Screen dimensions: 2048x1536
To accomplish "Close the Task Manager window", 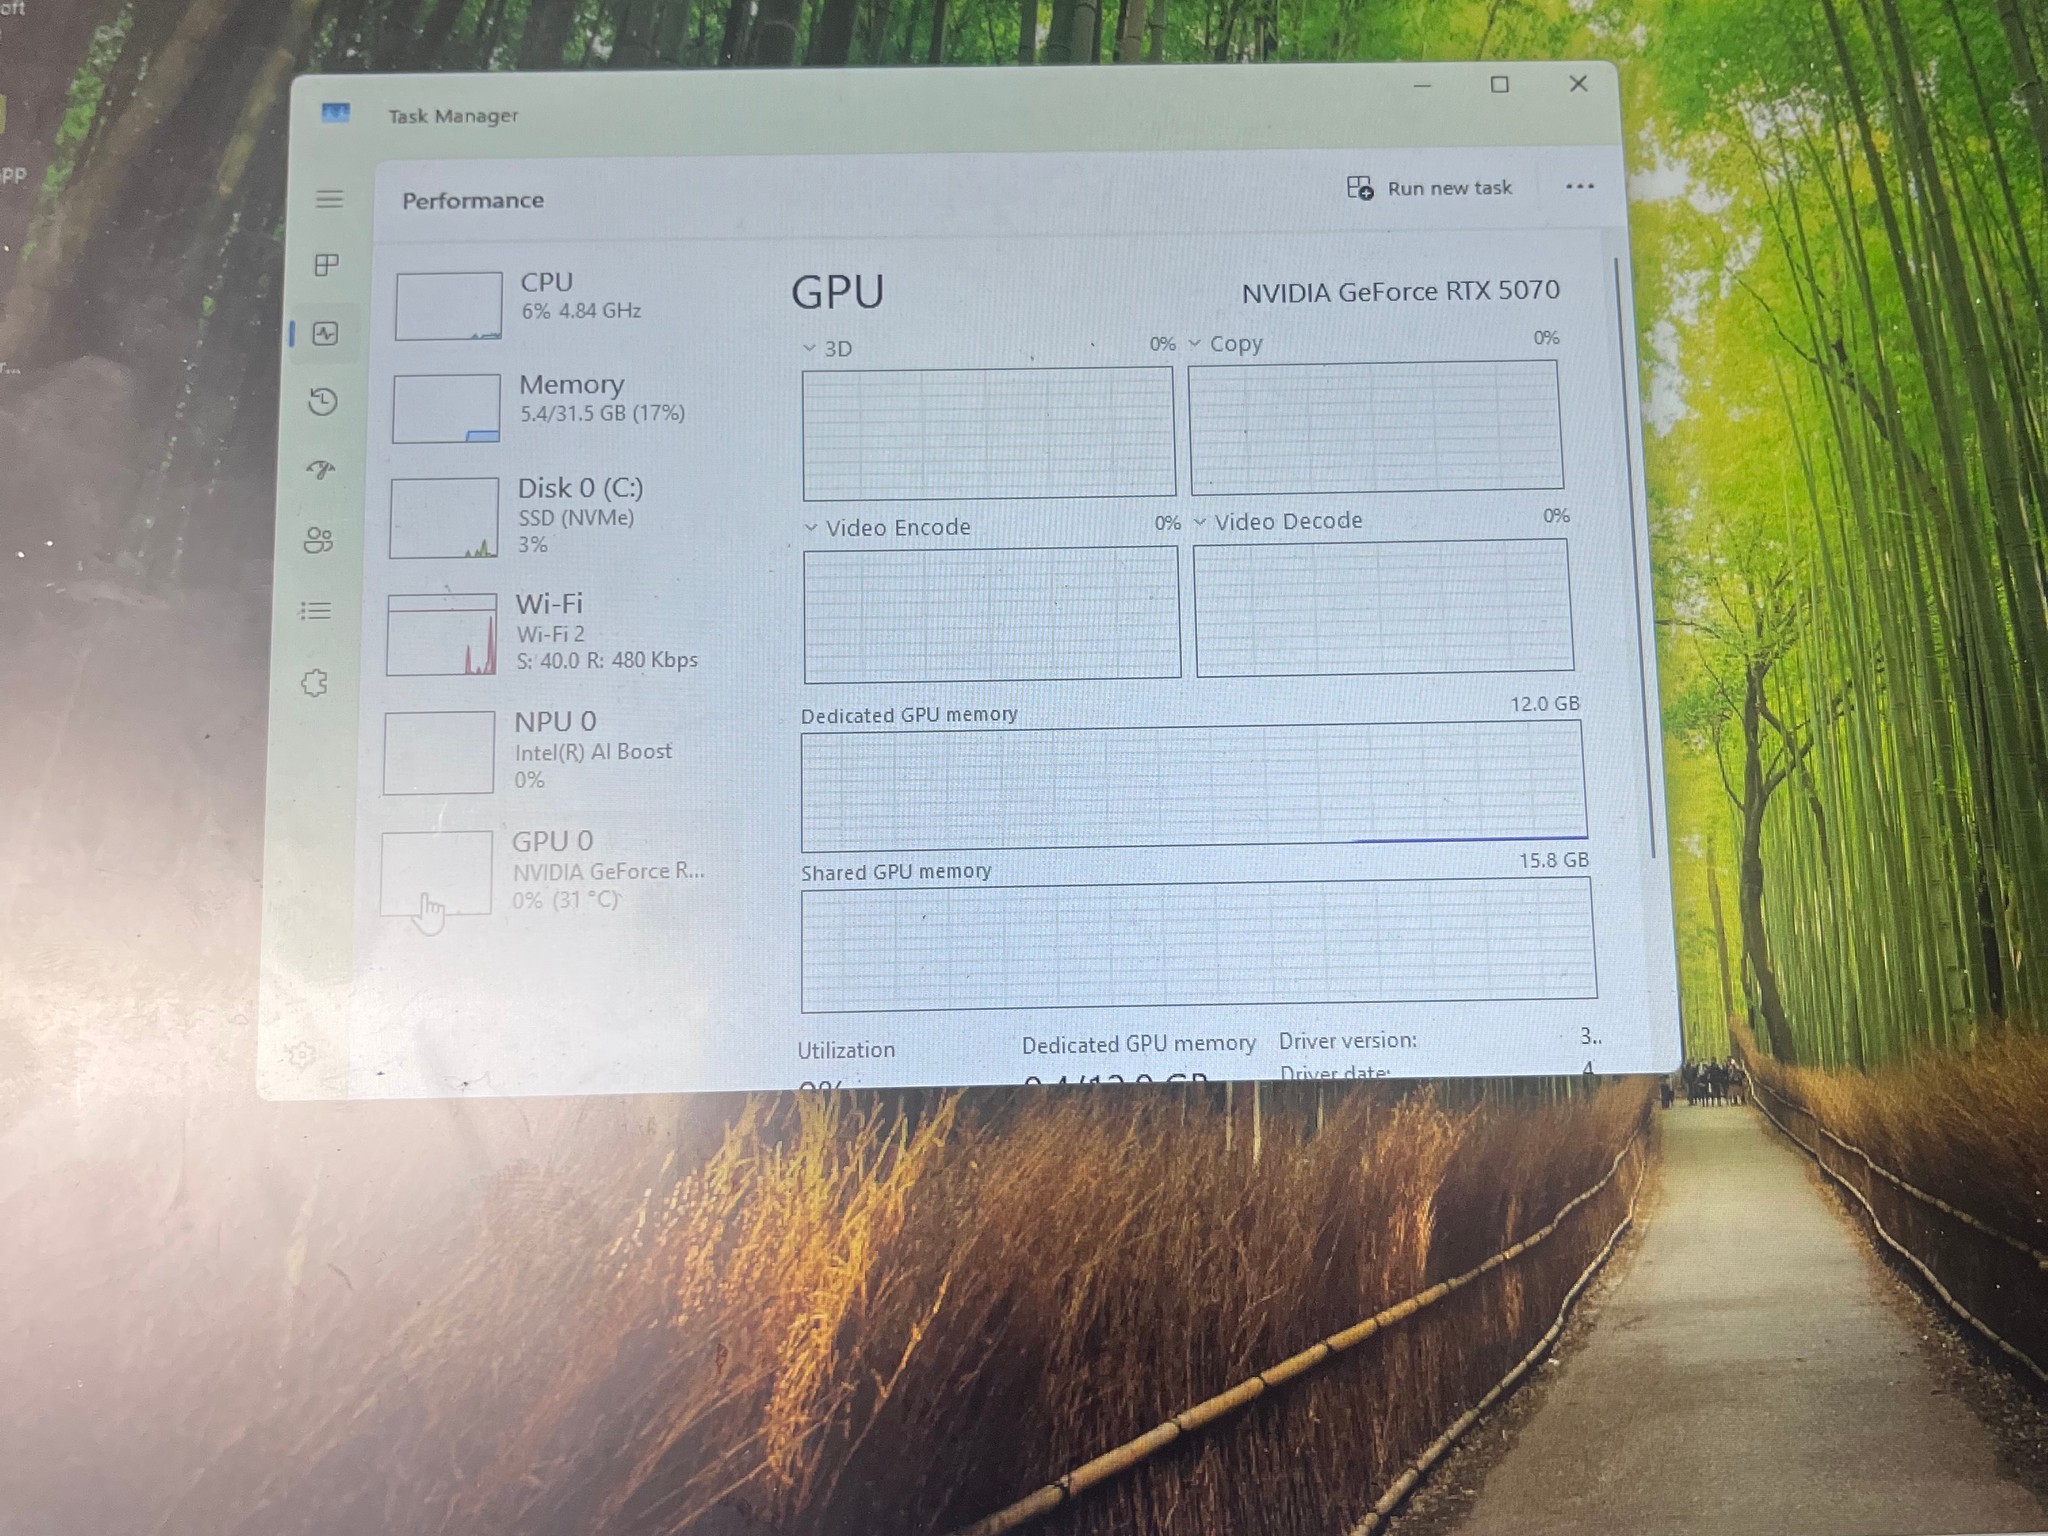I will (1578, 83).
